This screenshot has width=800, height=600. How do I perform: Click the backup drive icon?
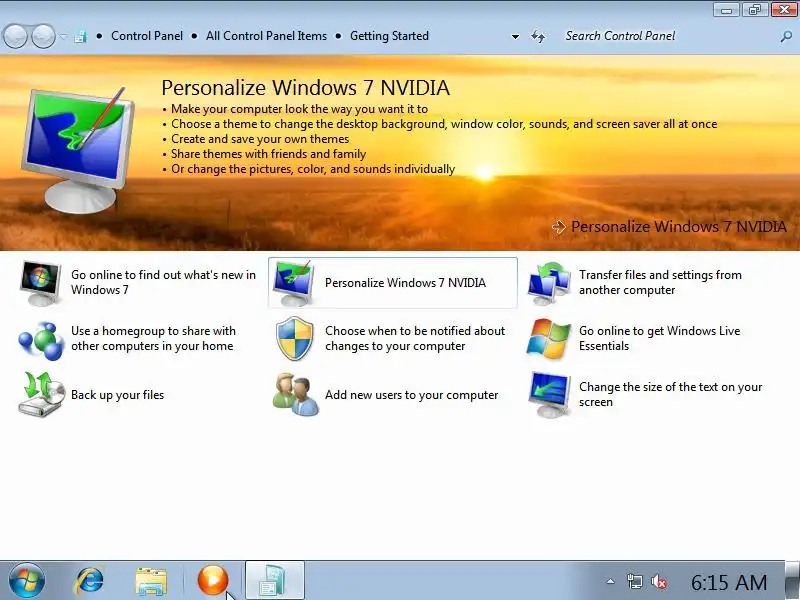click(x=41, y=394)
